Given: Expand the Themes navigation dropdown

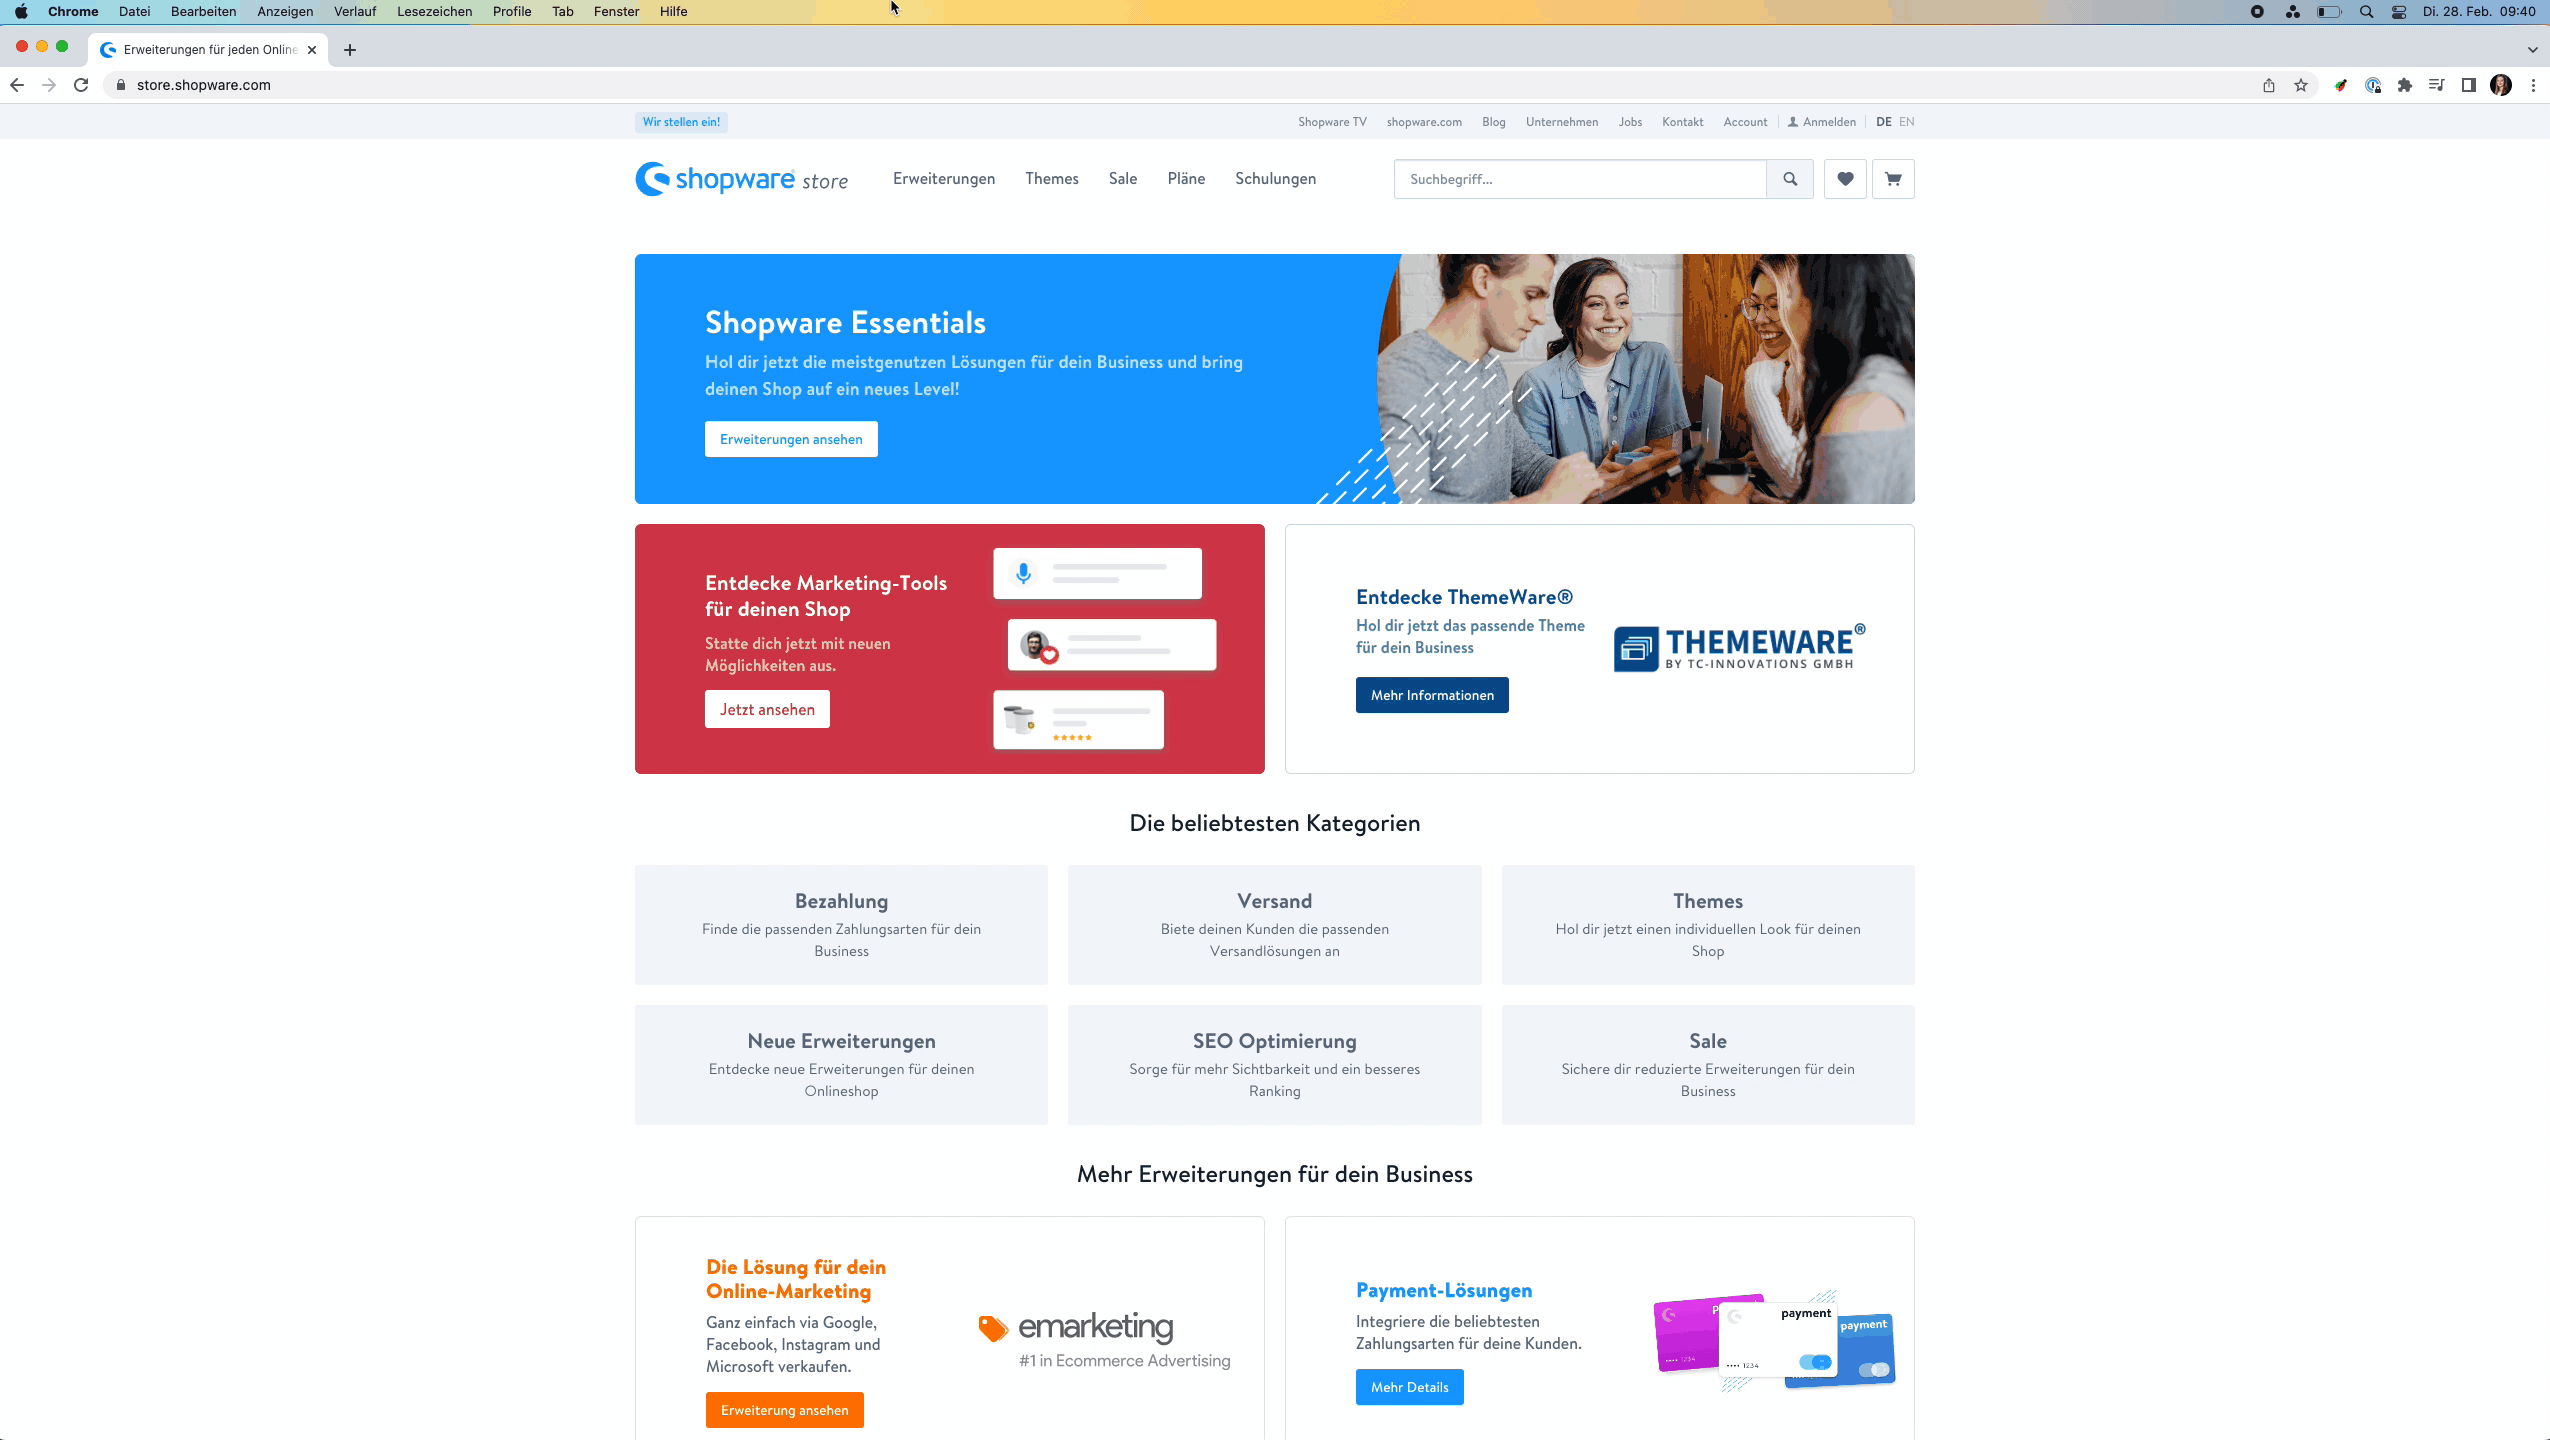Looking at the screenshot, I should 1051,179.
